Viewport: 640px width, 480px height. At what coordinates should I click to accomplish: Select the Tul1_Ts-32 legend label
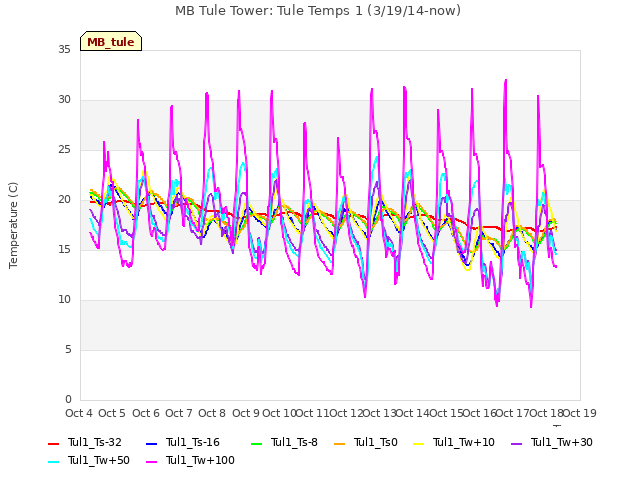[x=95, y=442]
